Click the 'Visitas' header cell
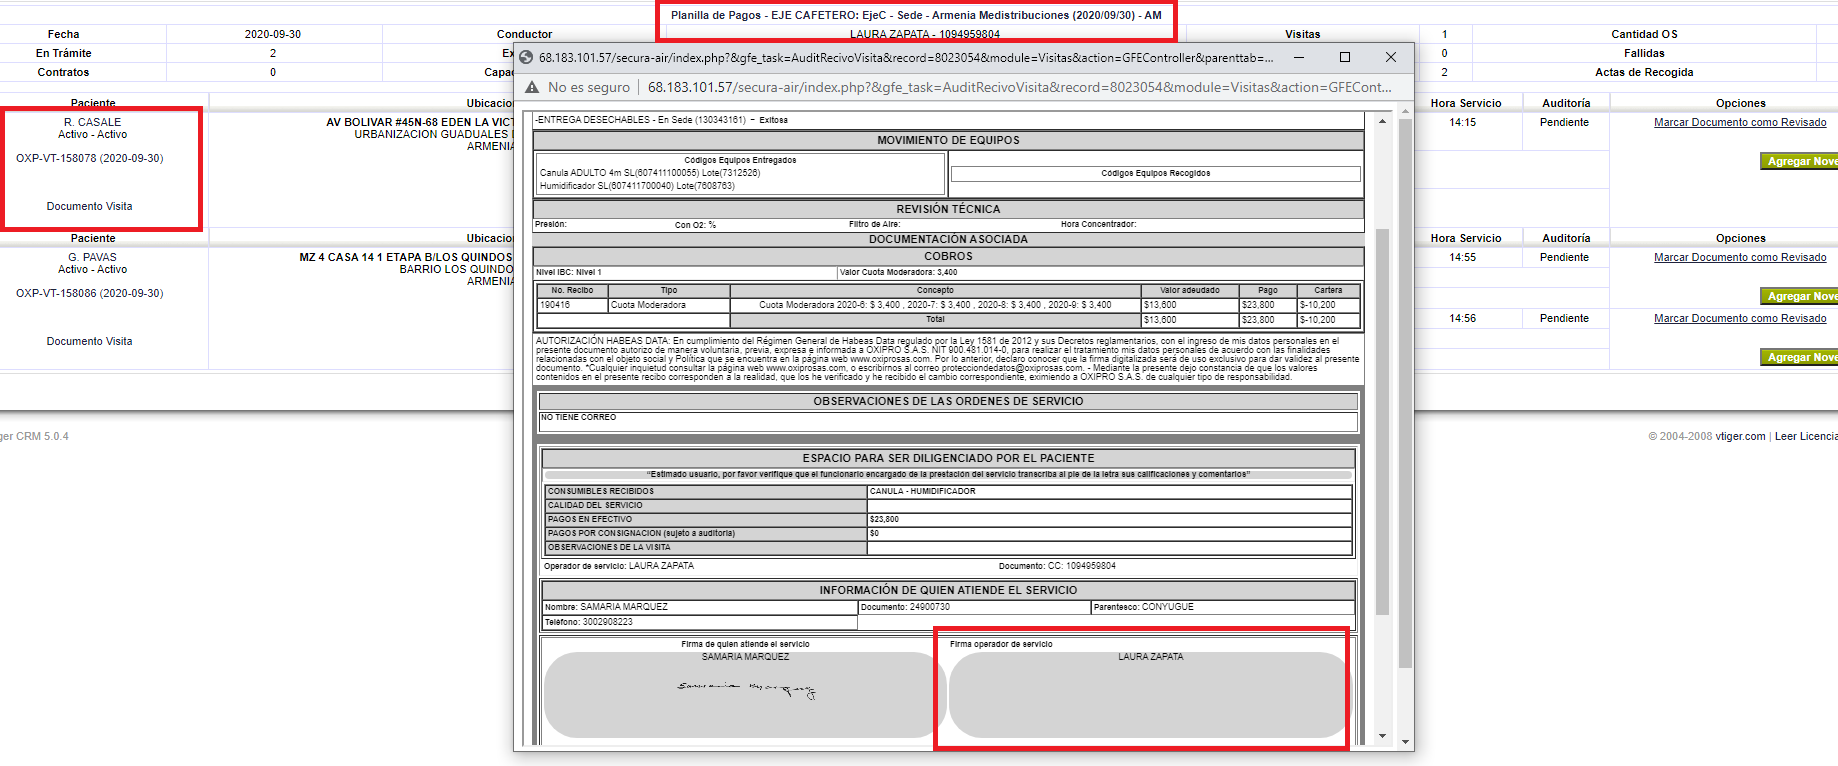The width and height of the screenshot is (1838, 766). (1302, 34)
